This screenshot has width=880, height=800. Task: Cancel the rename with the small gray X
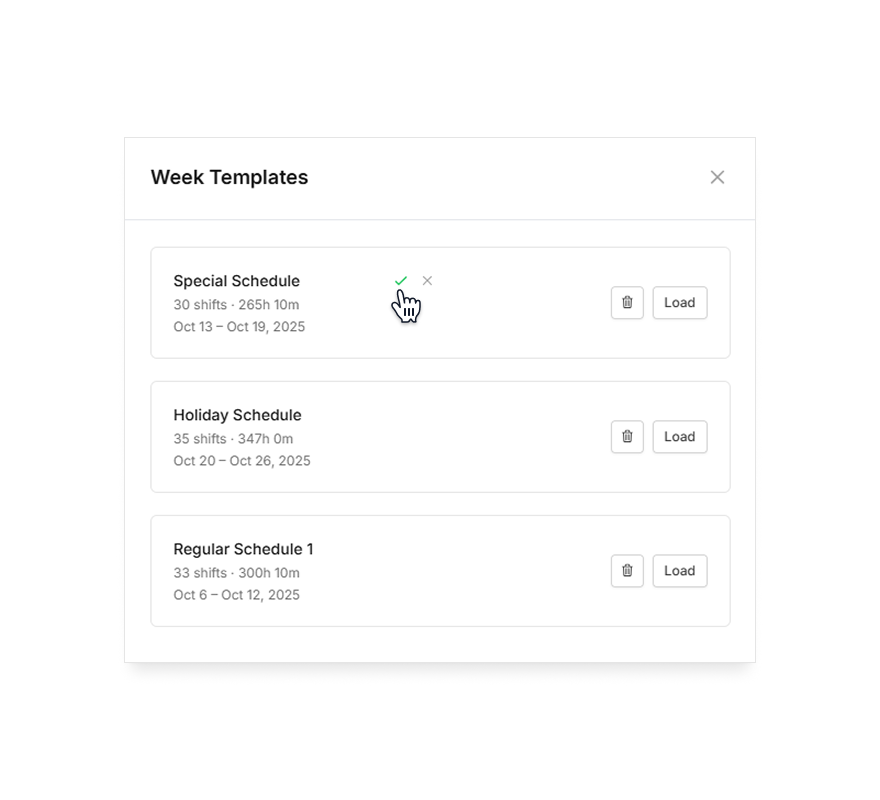[427, 281]
